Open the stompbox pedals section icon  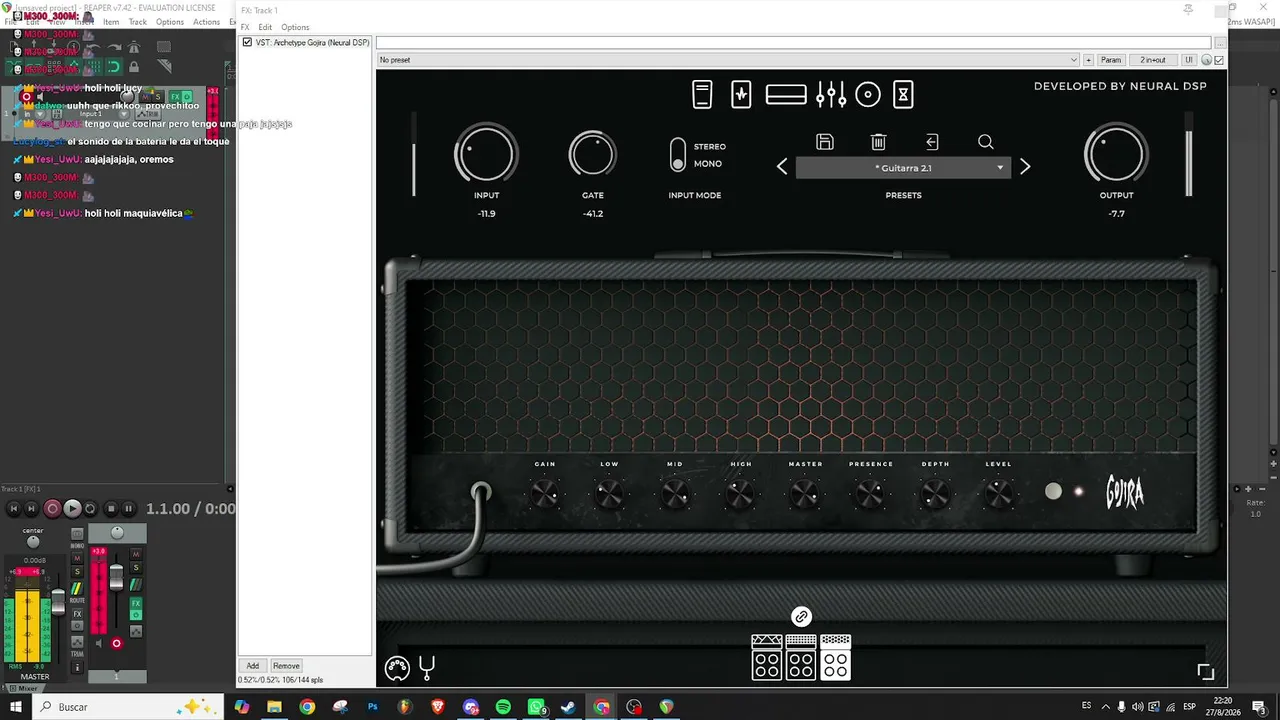point(741,94)
